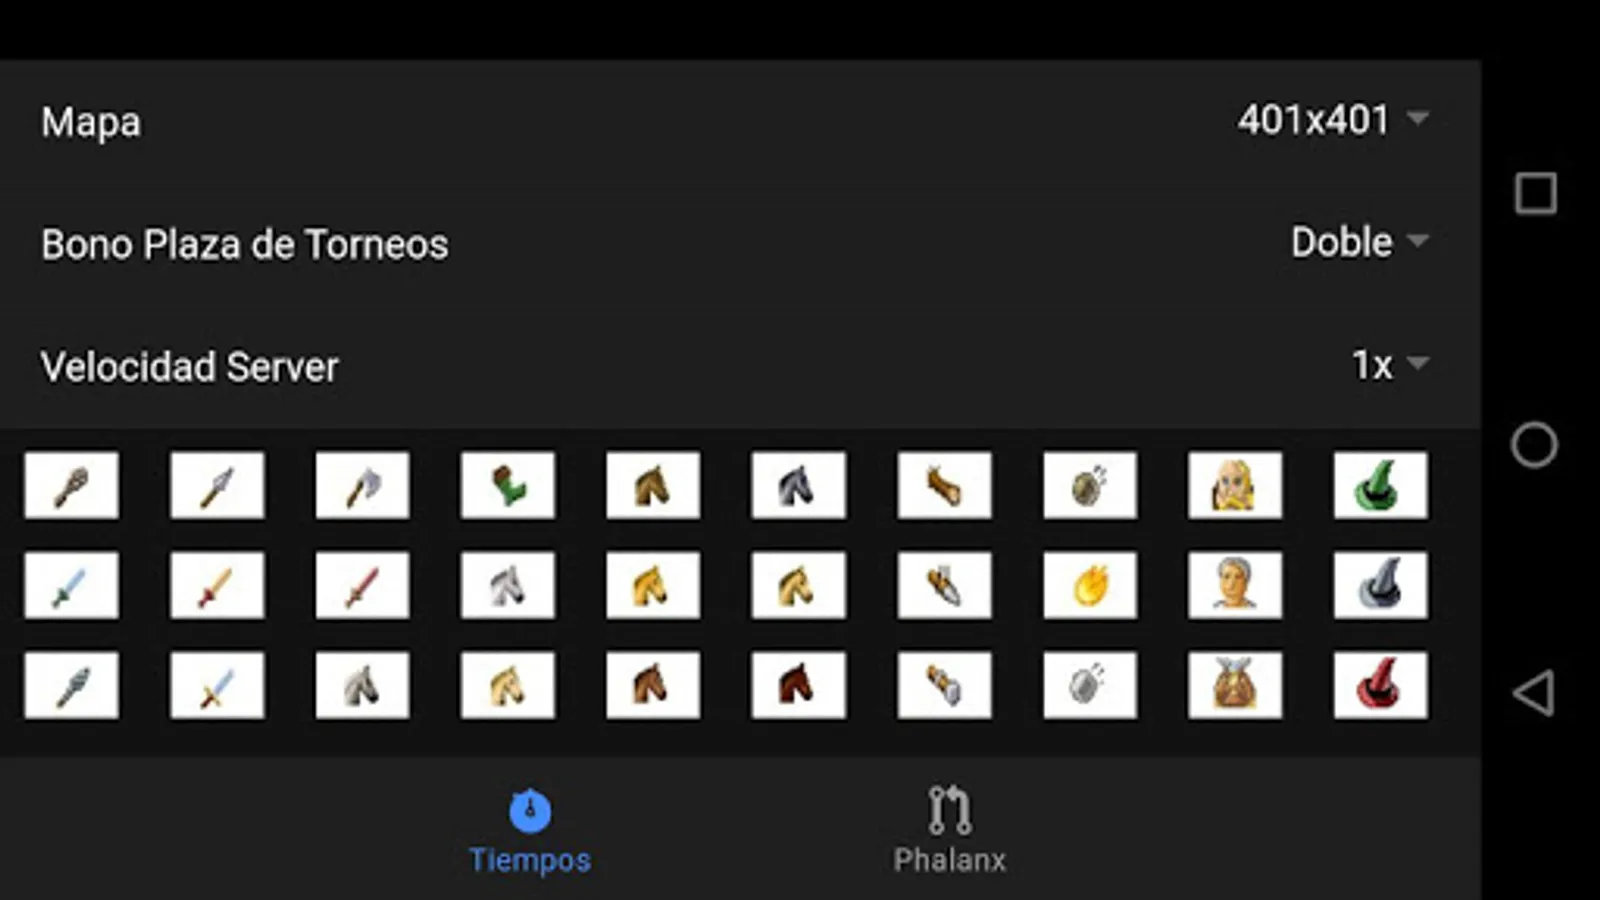Open the Mapa 401x401 dropdown
Image resolution: width=1600 pixels, height=900 pixels.
1333,120
